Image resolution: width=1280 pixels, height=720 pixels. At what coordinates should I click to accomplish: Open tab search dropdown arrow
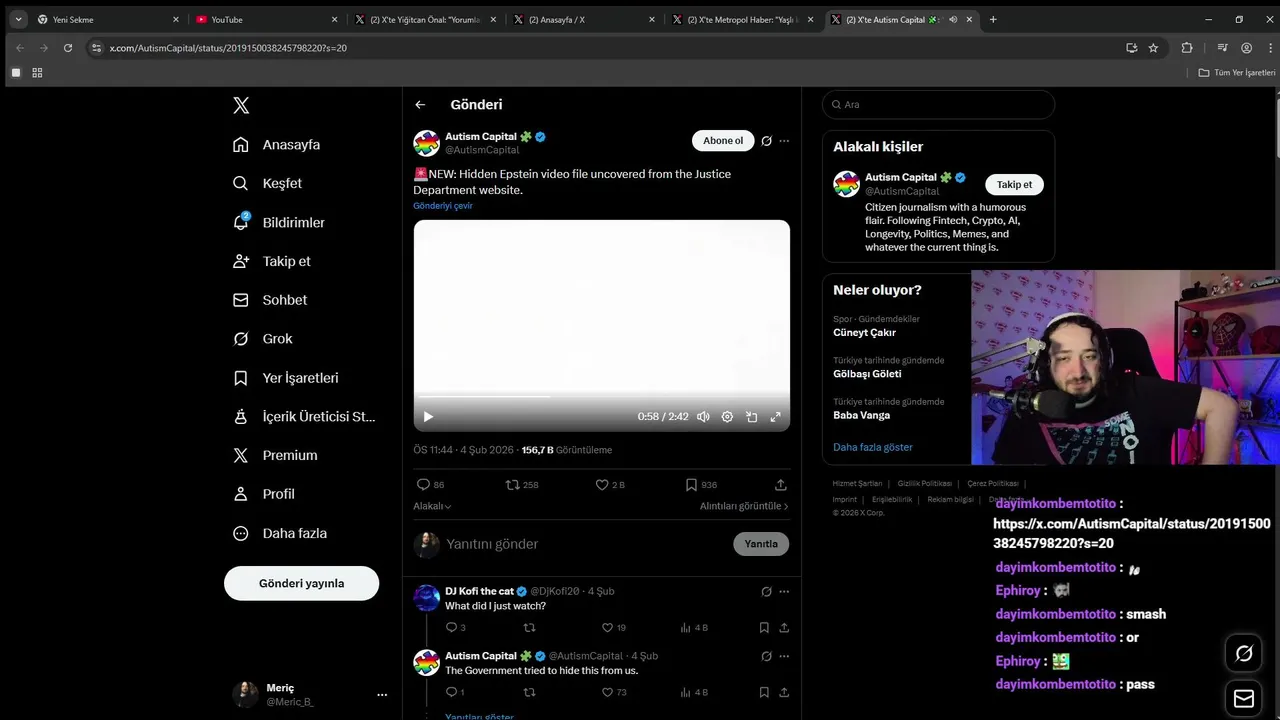[18, 19]
